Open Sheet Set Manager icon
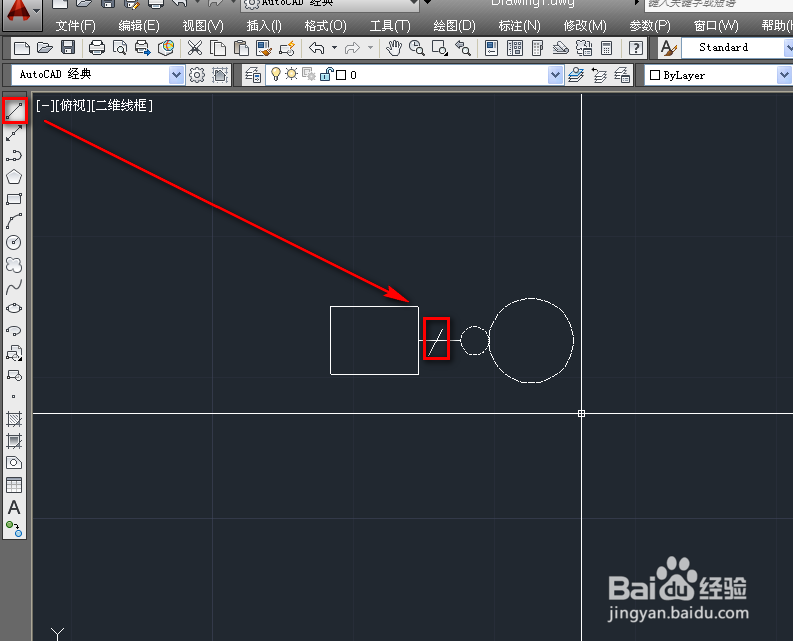The image size is (793, 641). click(560, 49)
